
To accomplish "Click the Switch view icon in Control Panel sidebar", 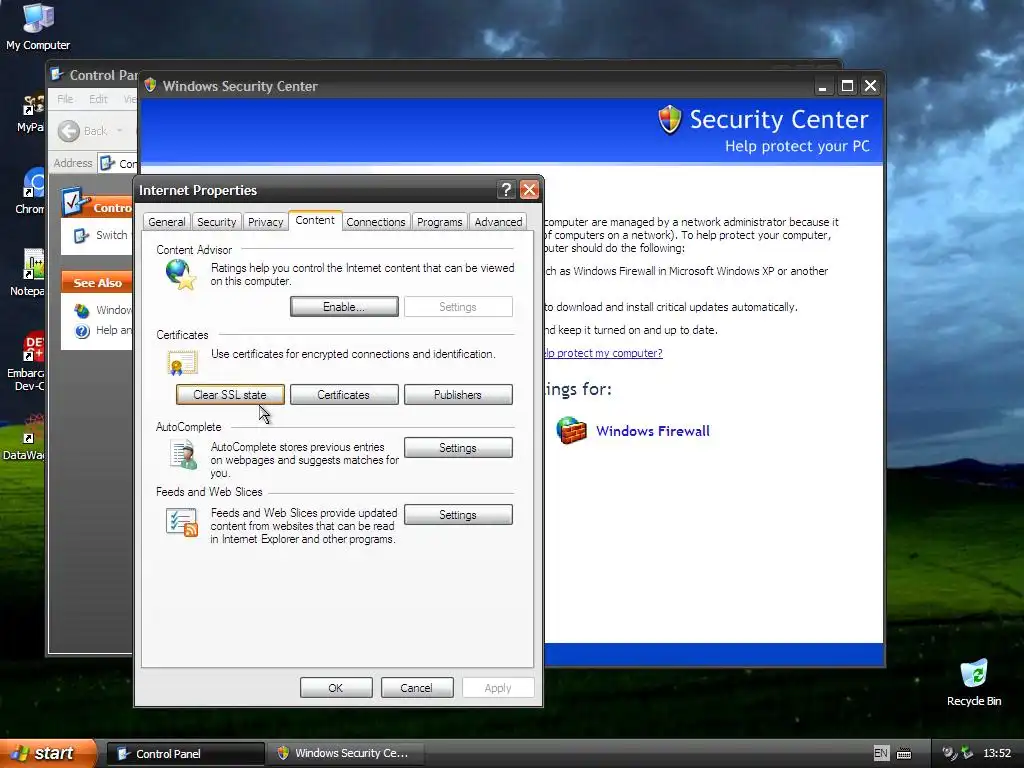I will (81, 236).
